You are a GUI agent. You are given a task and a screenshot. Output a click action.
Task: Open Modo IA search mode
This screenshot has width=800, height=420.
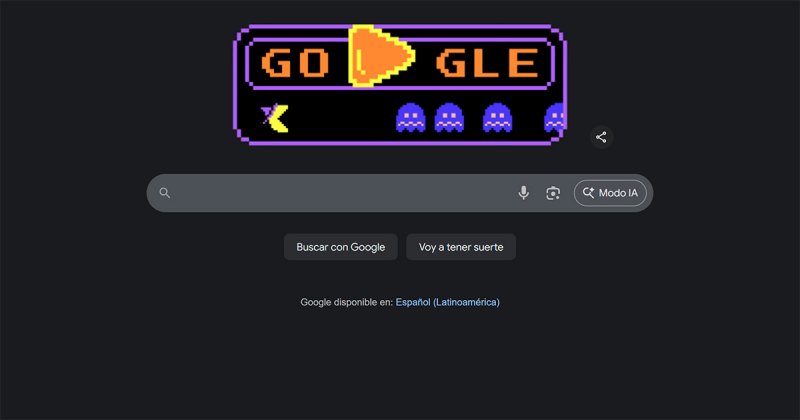tap(610, 193)
